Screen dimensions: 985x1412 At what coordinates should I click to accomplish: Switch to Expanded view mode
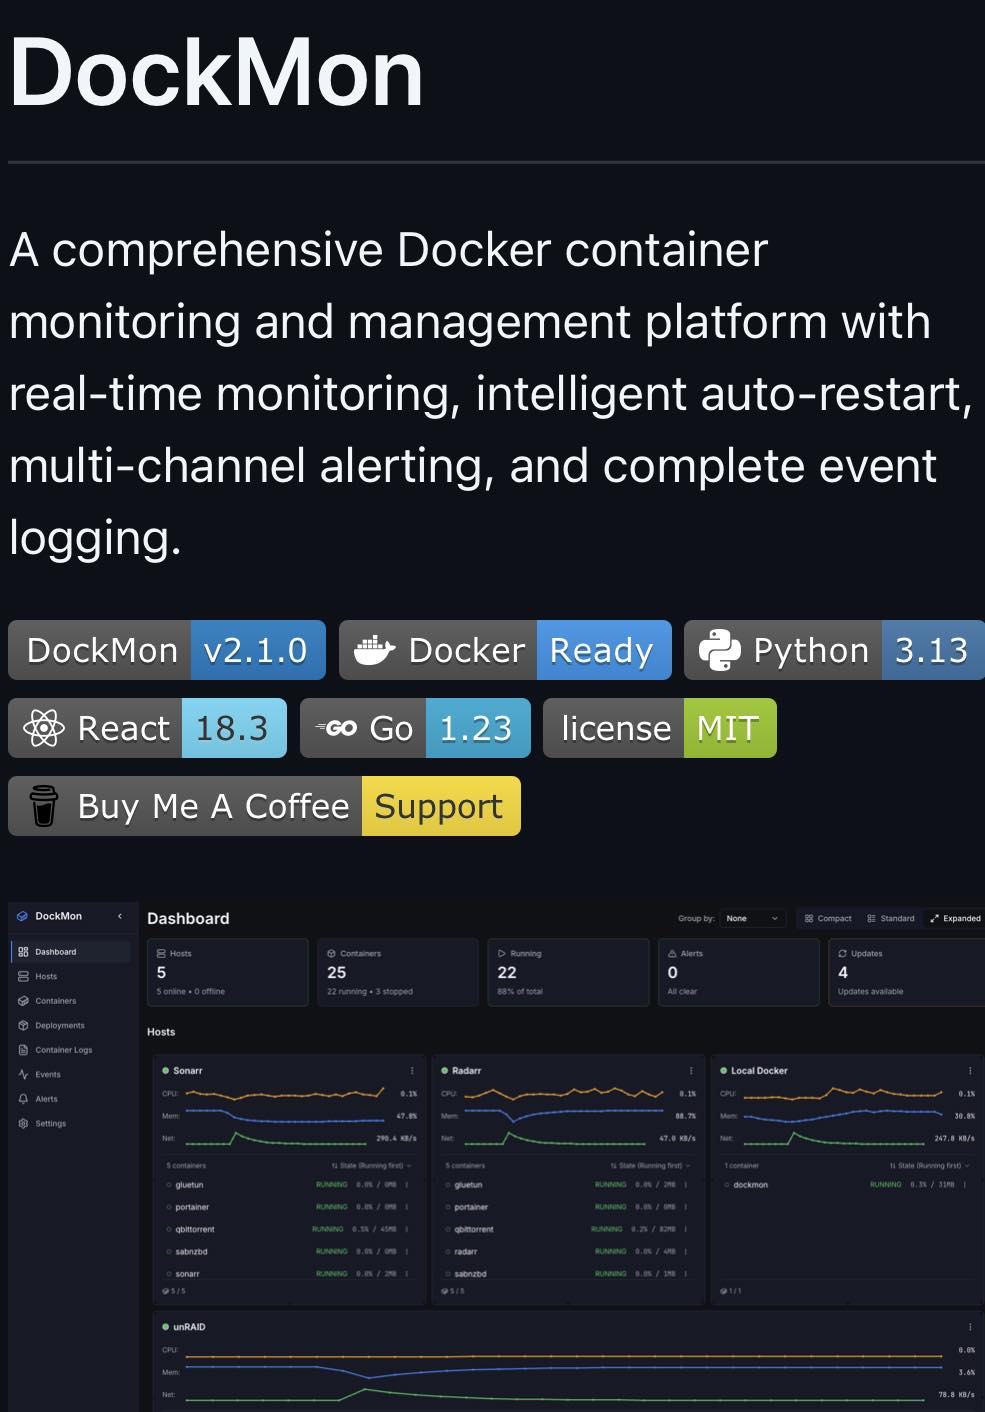955,918
